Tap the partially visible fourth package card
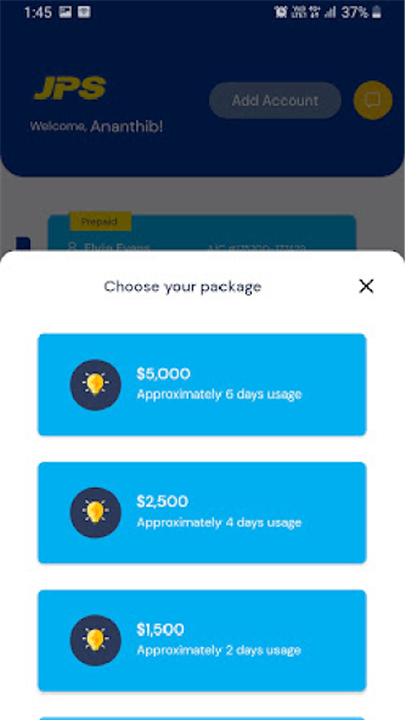Screen dimensions: 405x720 [202, 718]
